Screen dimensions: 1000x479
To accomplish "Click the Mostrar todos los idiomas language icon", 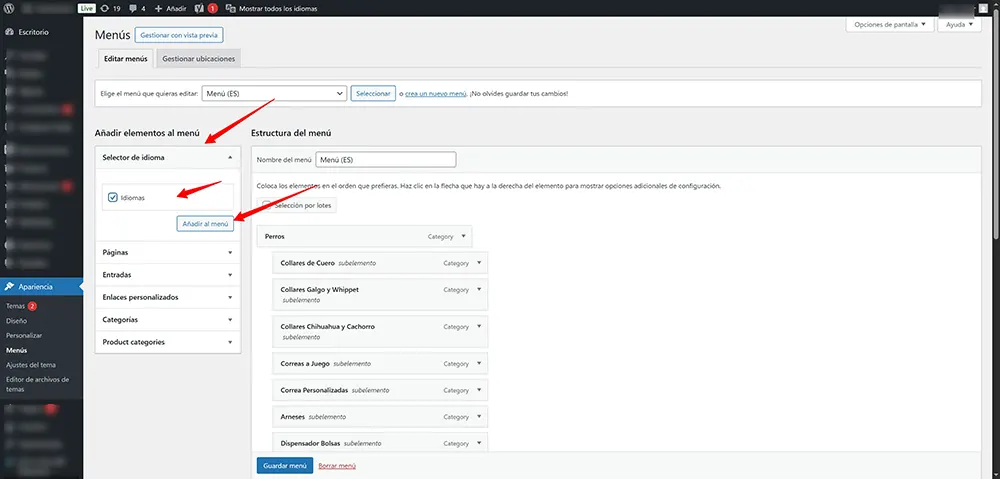I will click(x=232, y=8).
